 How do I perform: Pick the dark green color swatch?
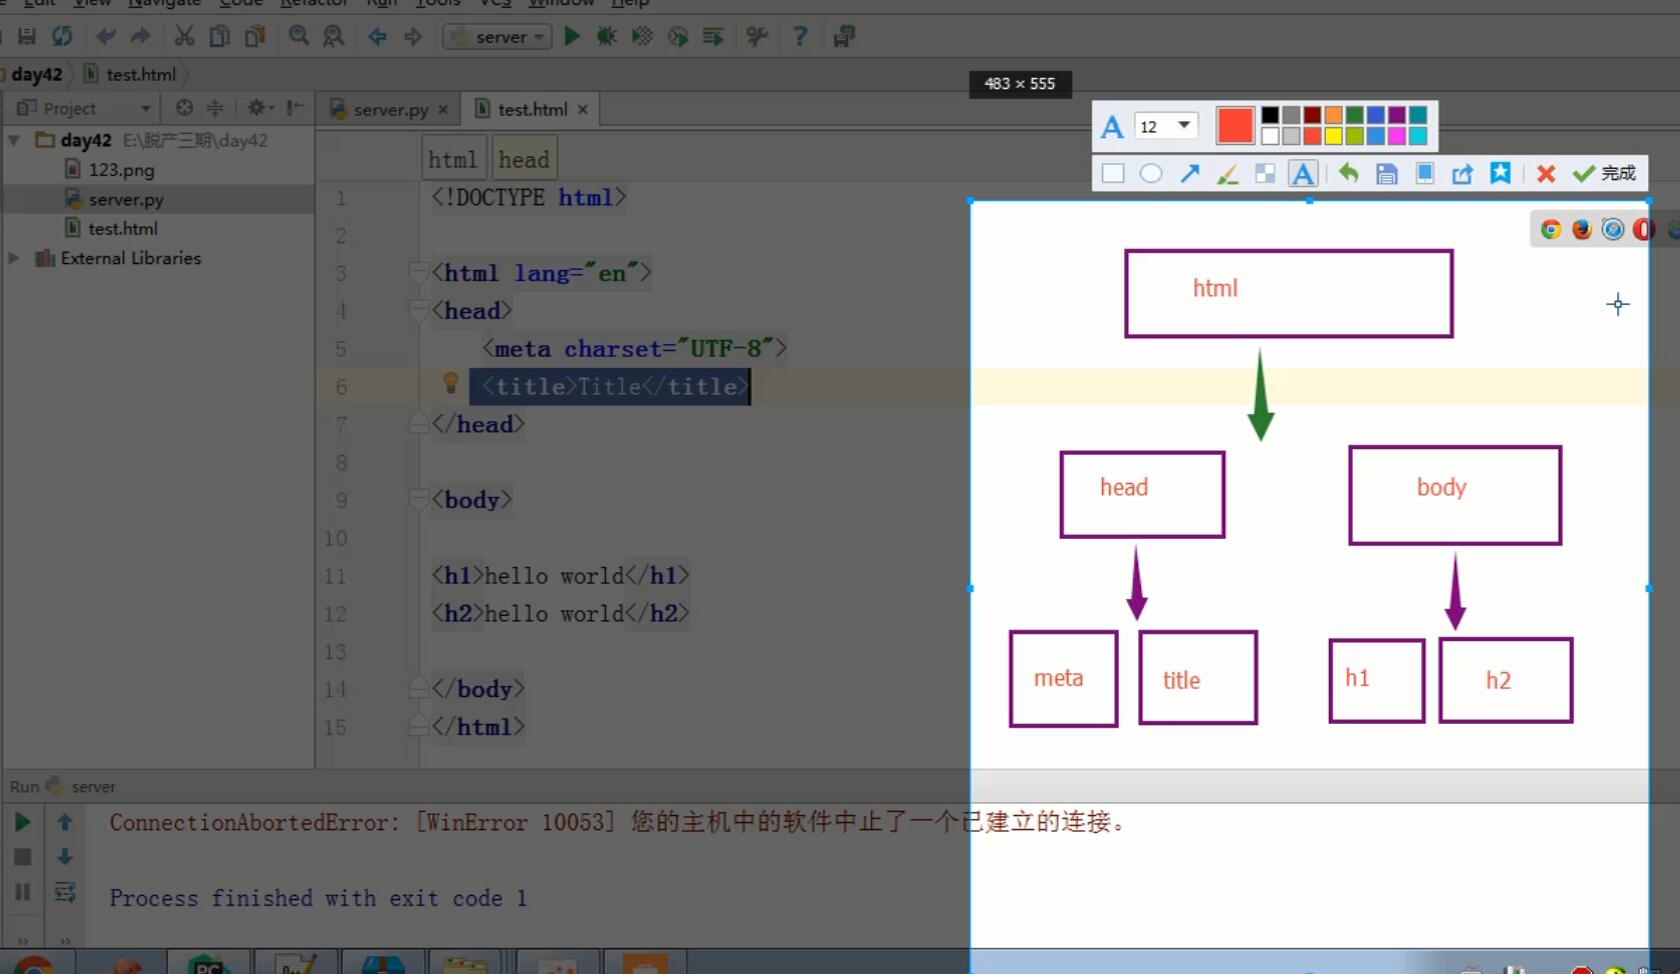(1354, 115)
